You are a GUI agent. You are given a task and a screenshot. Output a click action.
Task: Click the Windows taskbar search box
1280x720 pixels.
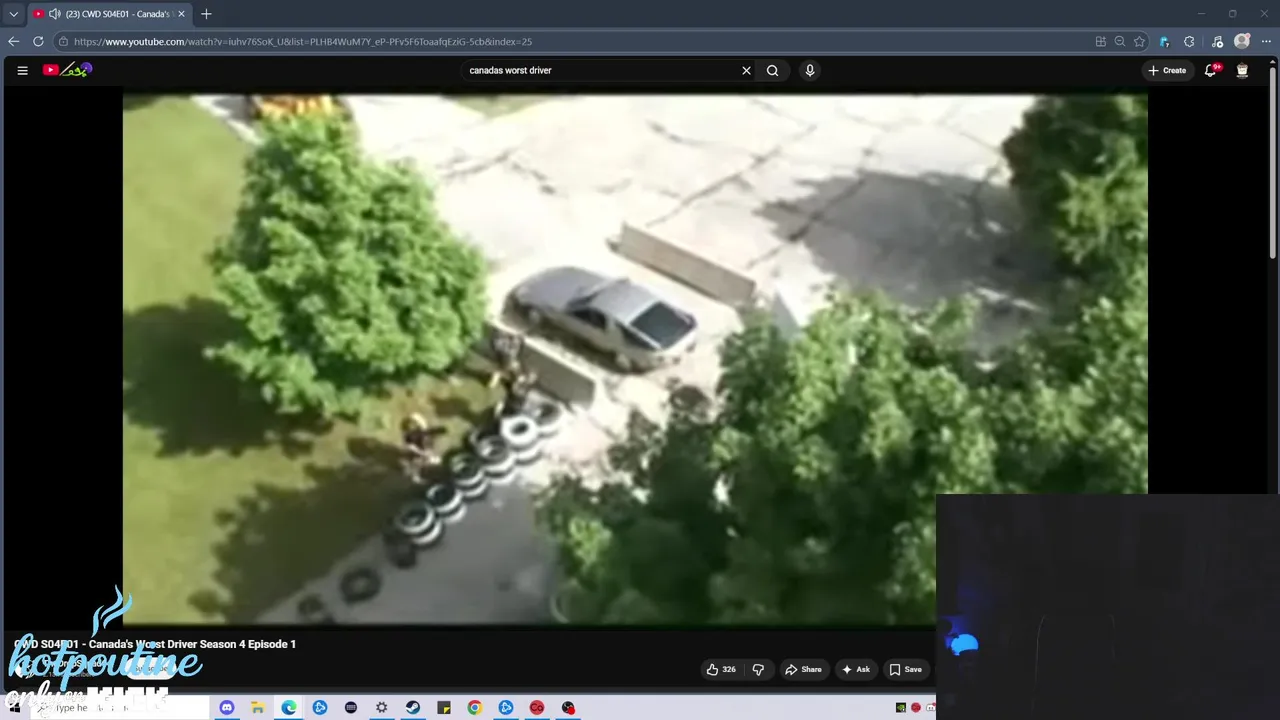point(120,708)
